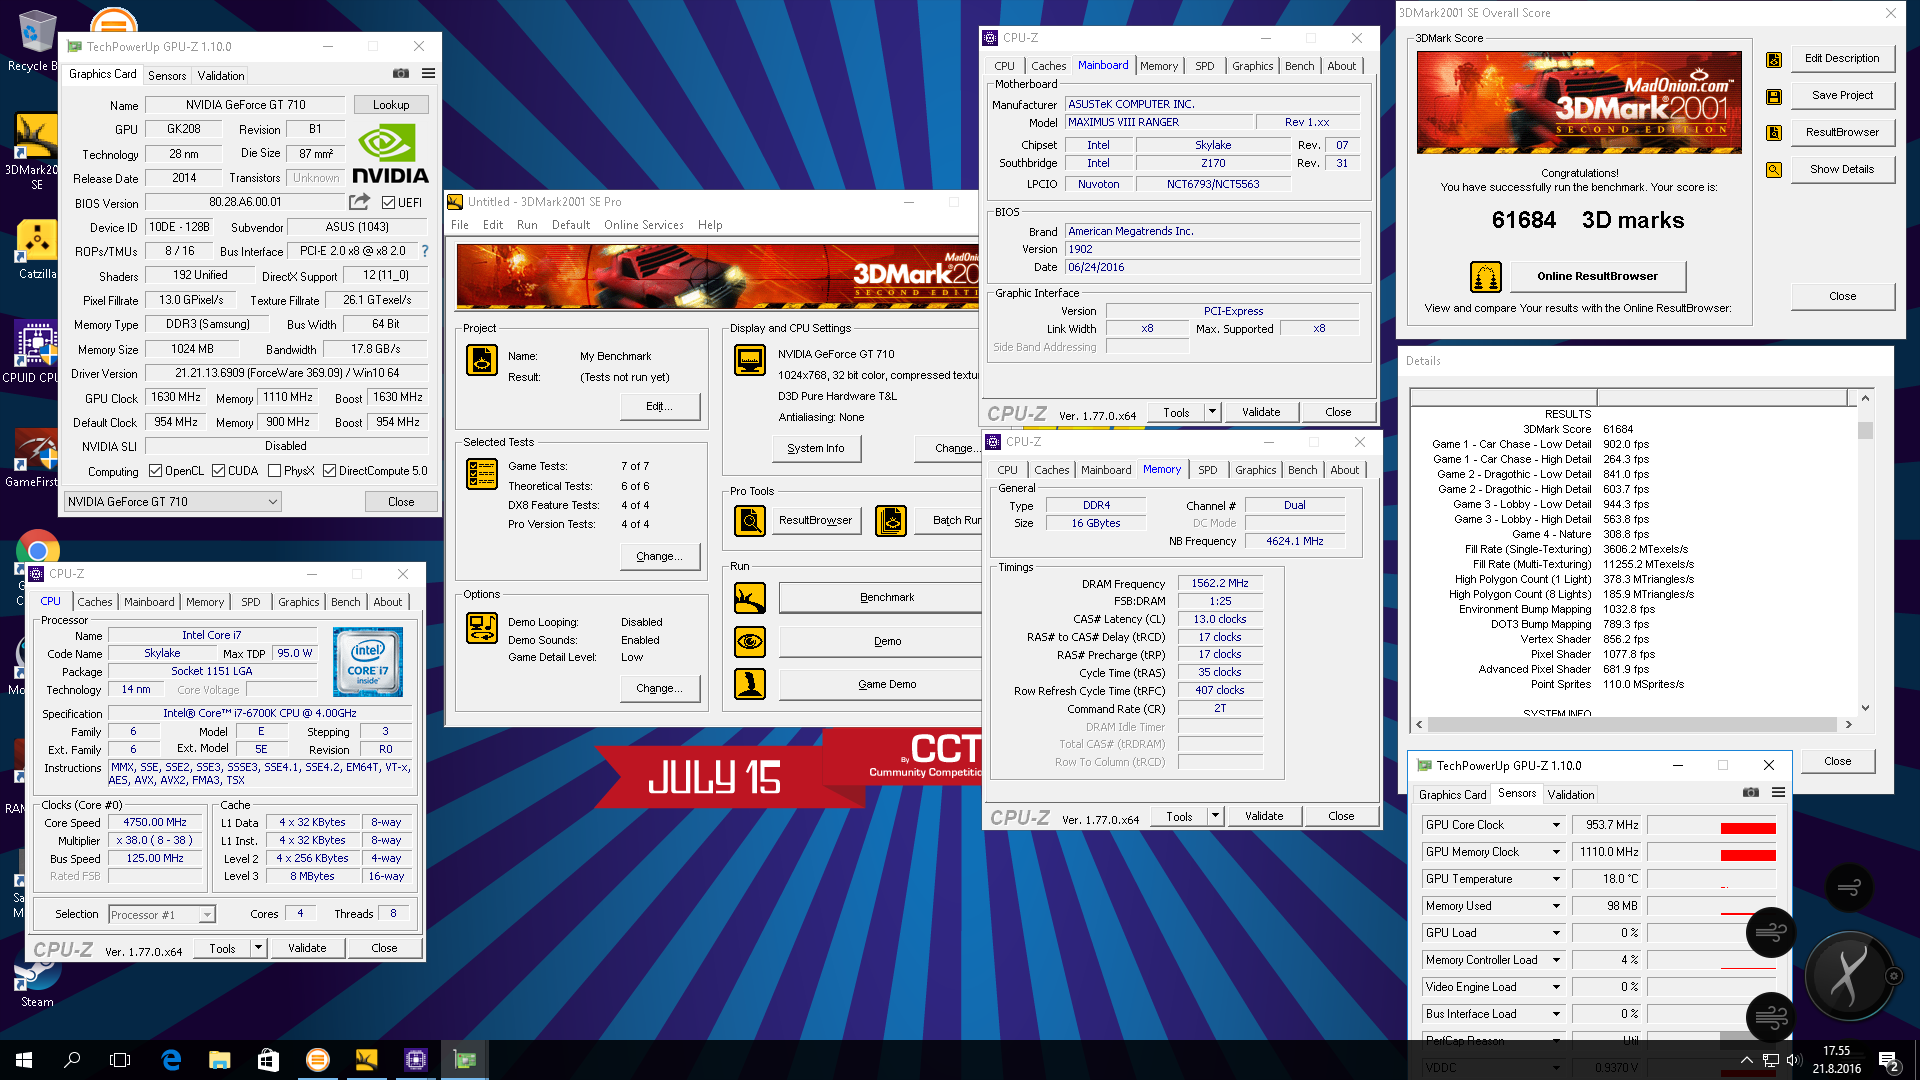The height and width of the screenshot is (1080, 1920).
Task: Click the Save Project floppy icon
Action: [x=1774, y=96]
